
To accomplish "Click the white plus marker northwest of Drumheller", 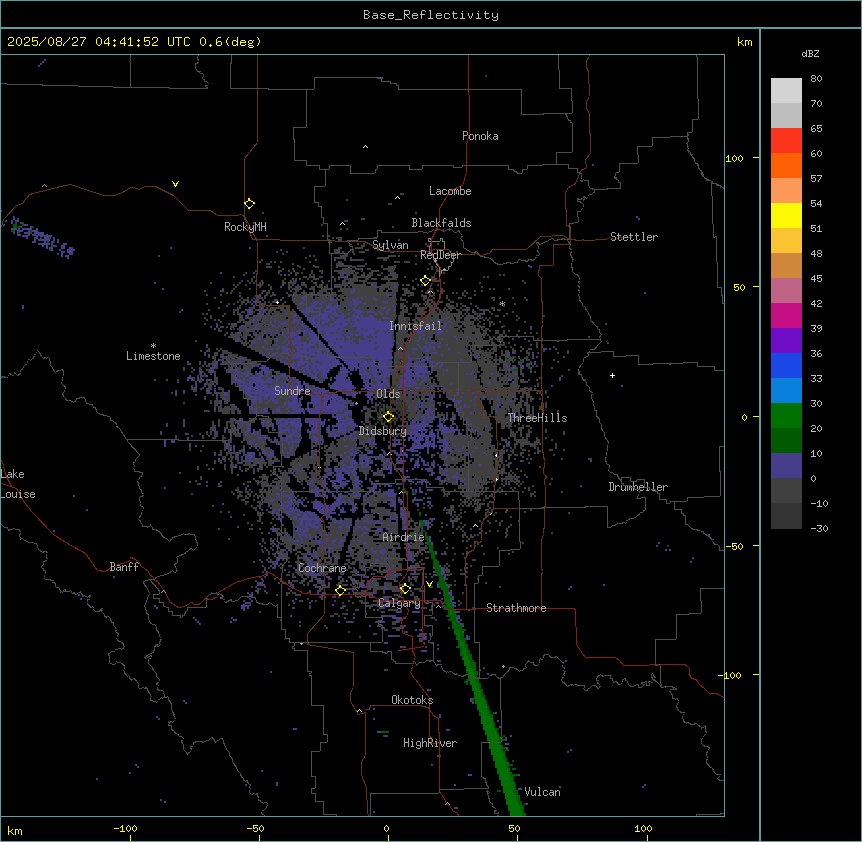I will coord(612,375).
